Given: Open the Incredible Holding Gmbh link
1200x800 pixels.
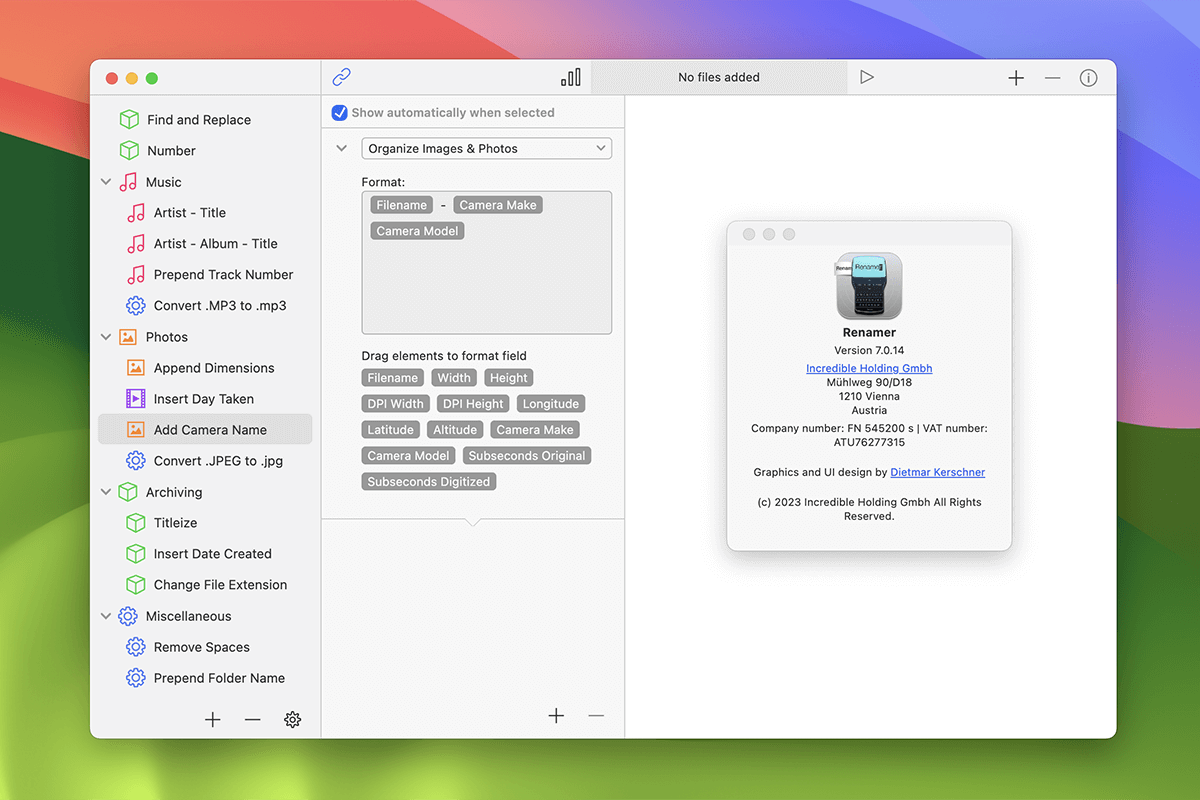Looking at the screenshot, I should tap(869, 368).
